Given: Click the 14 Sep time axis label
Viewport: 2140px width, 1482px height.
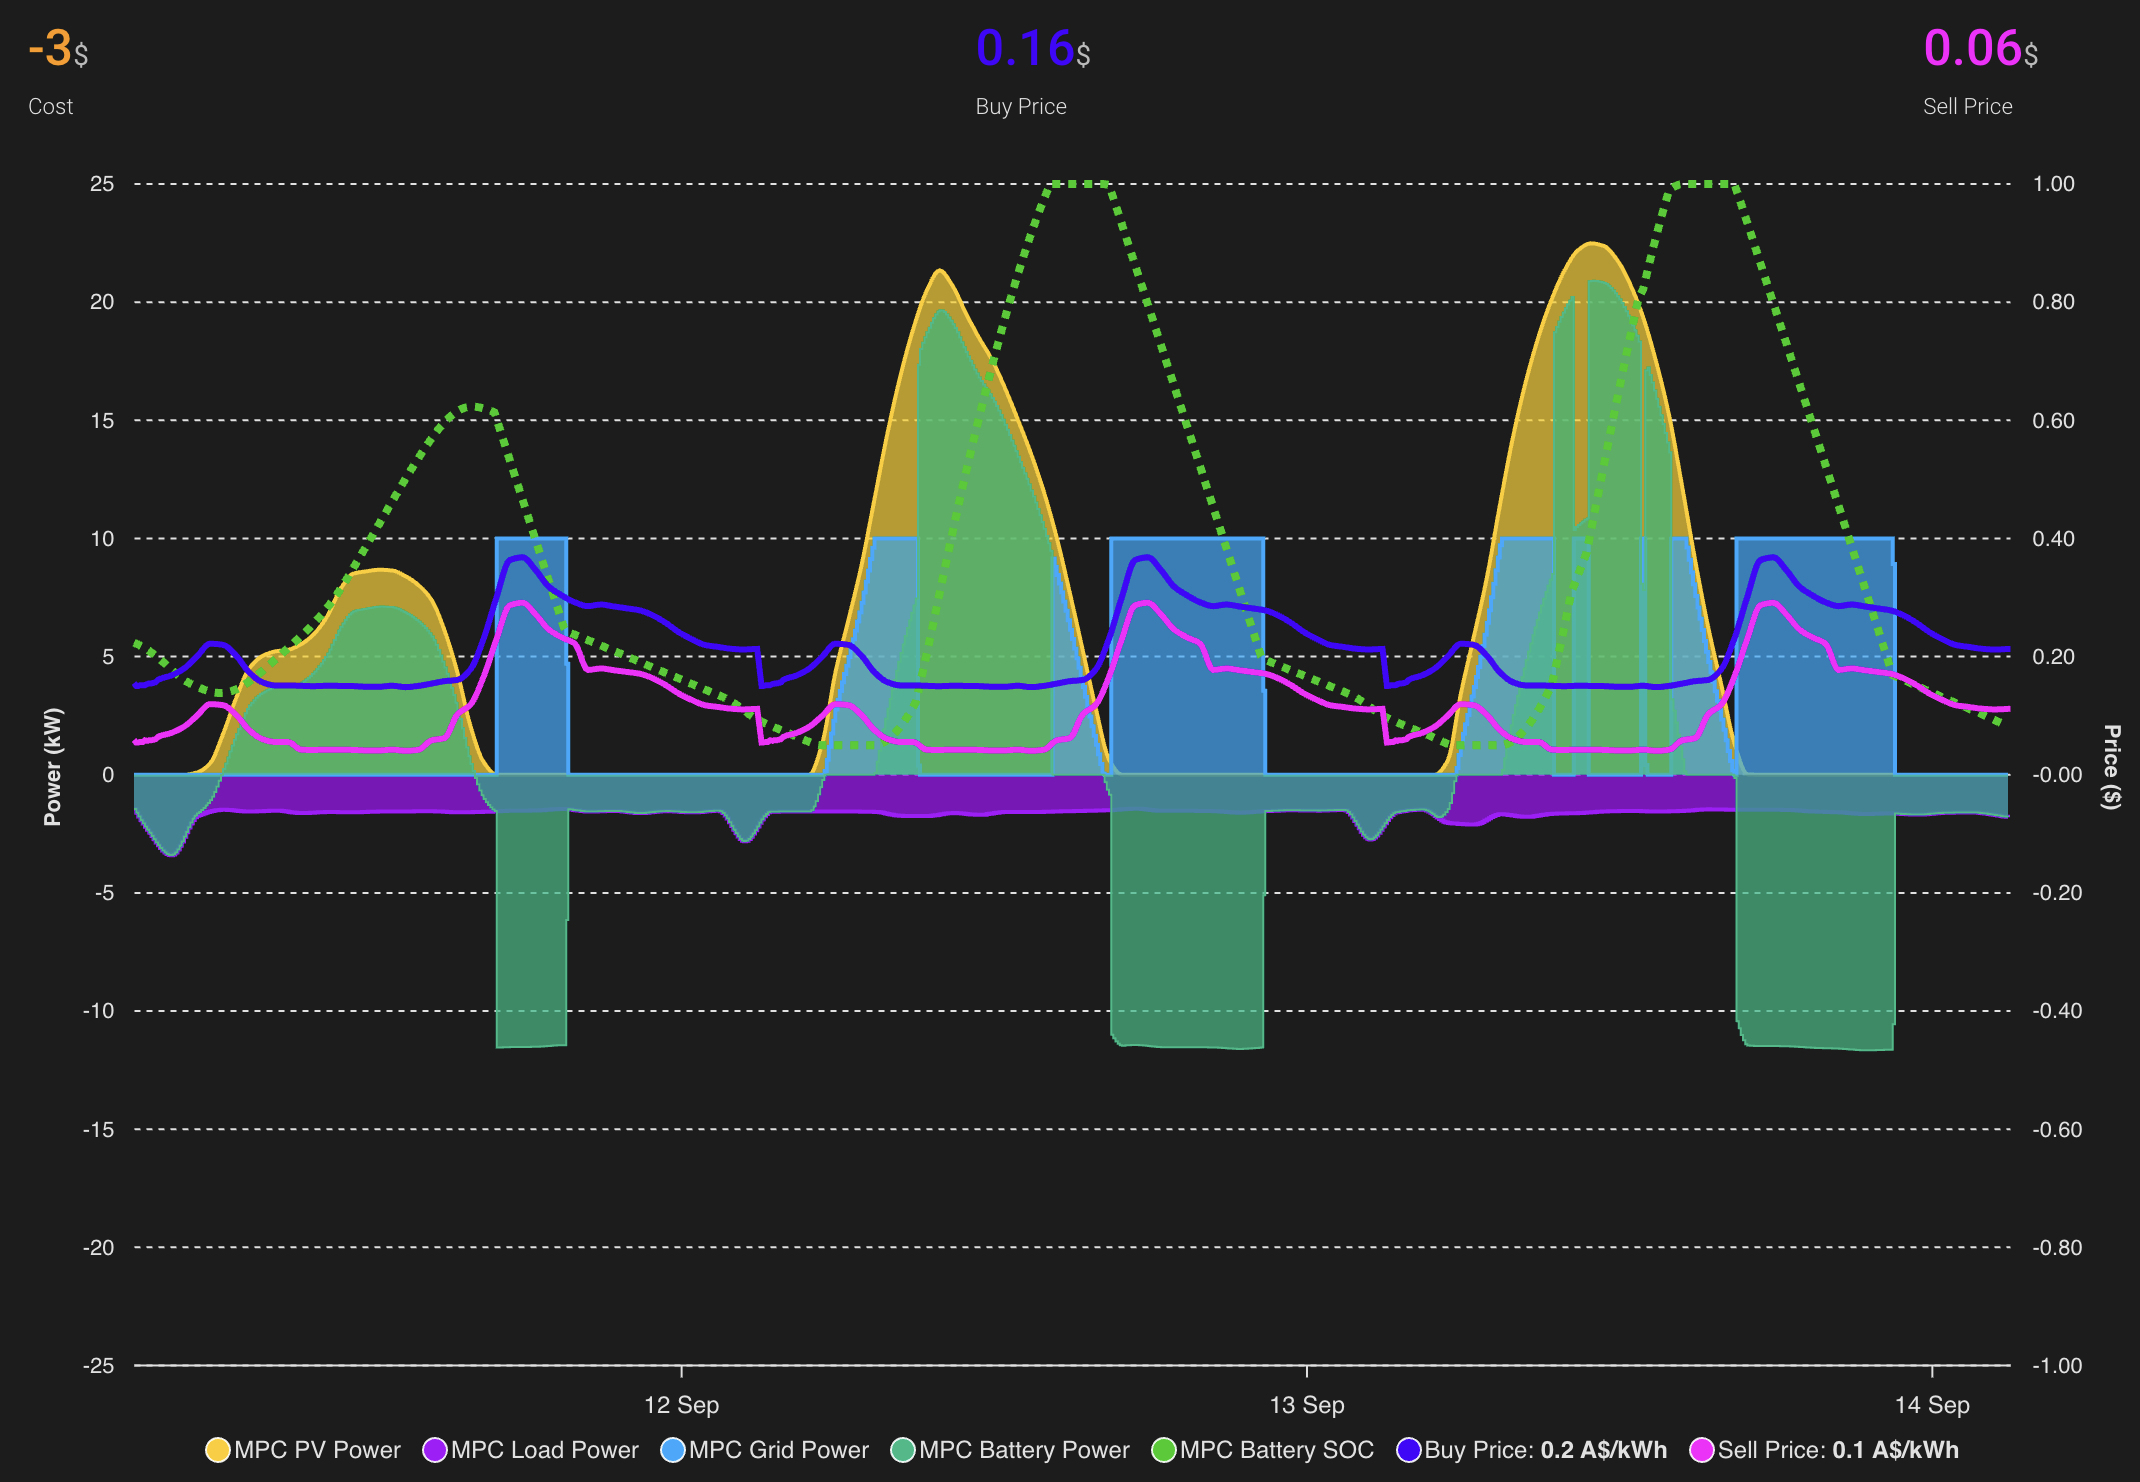Looking at the screenshot, I should [x=1931, y=1405].
